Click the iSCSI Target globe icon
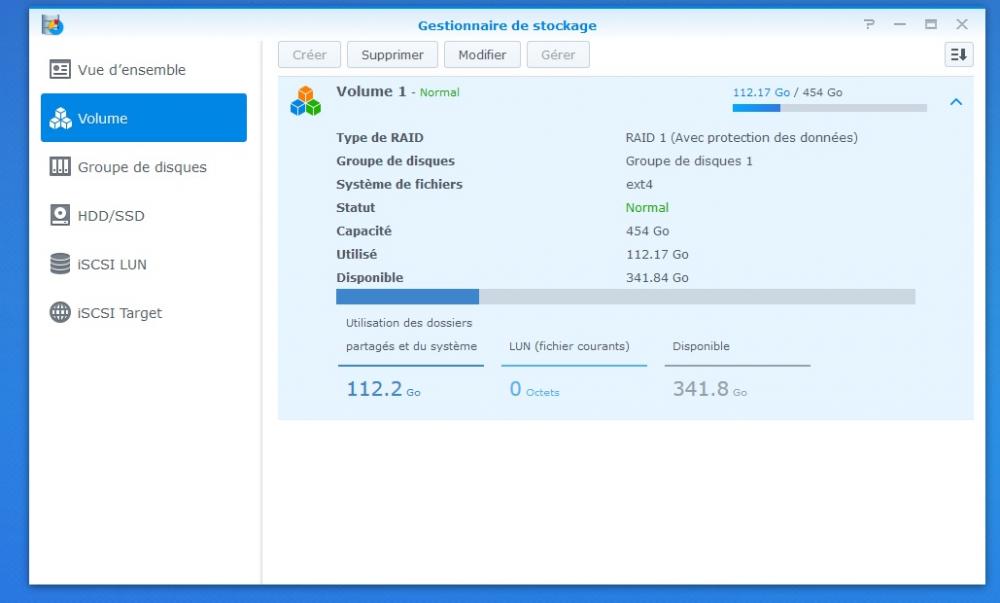The width and height of the screenshot is (1000, 603). point(60,313)
